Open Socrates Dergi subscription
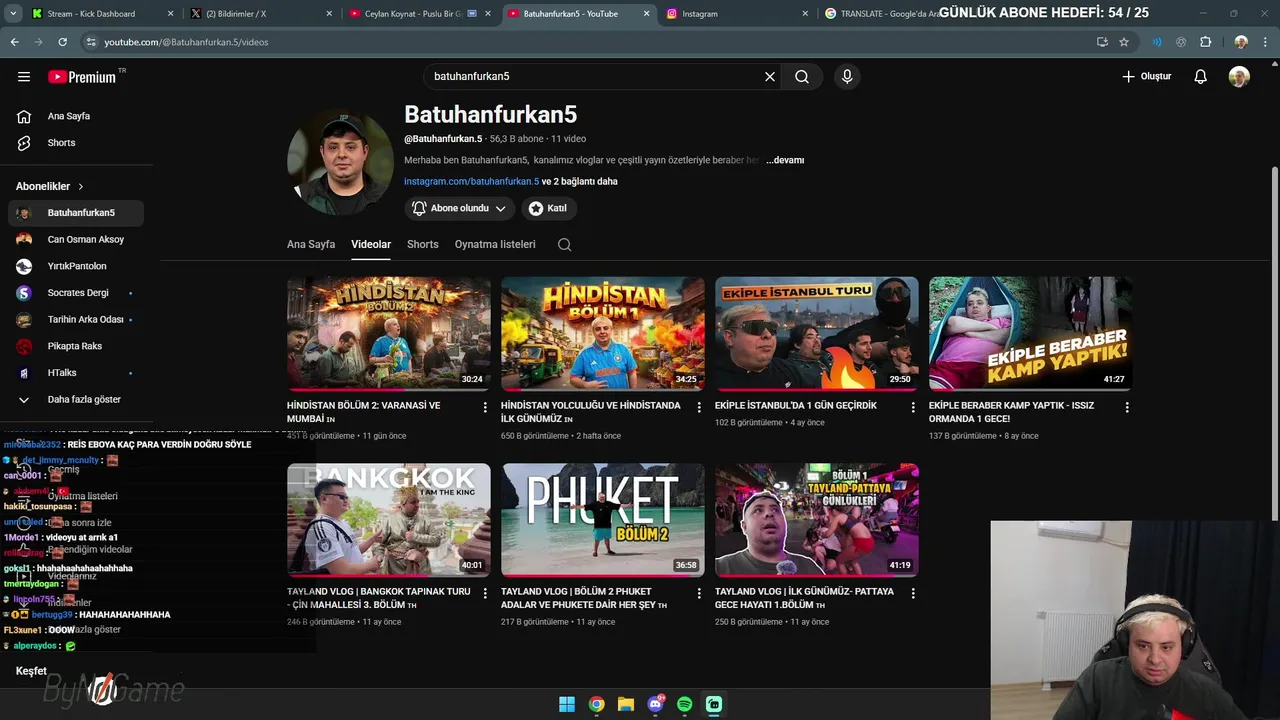 (76, 293)
